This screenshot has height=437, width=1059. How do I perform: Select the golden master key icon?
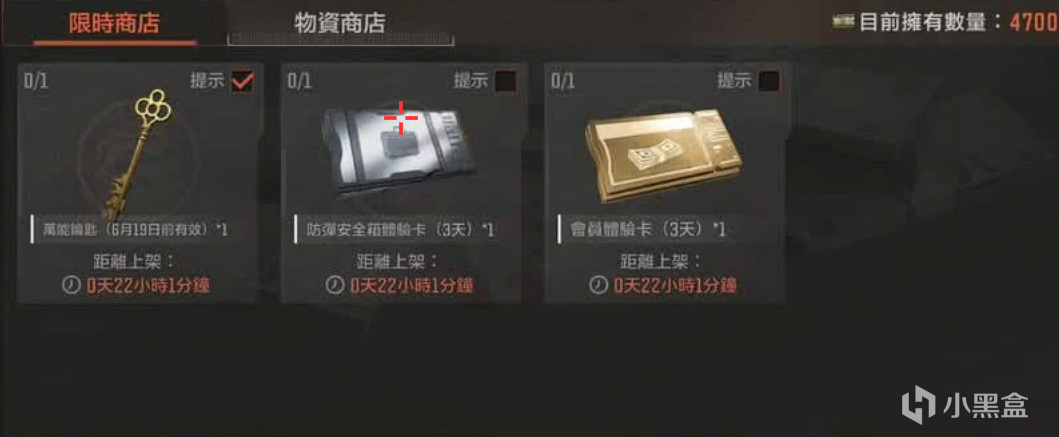click(x=137, y=153)
